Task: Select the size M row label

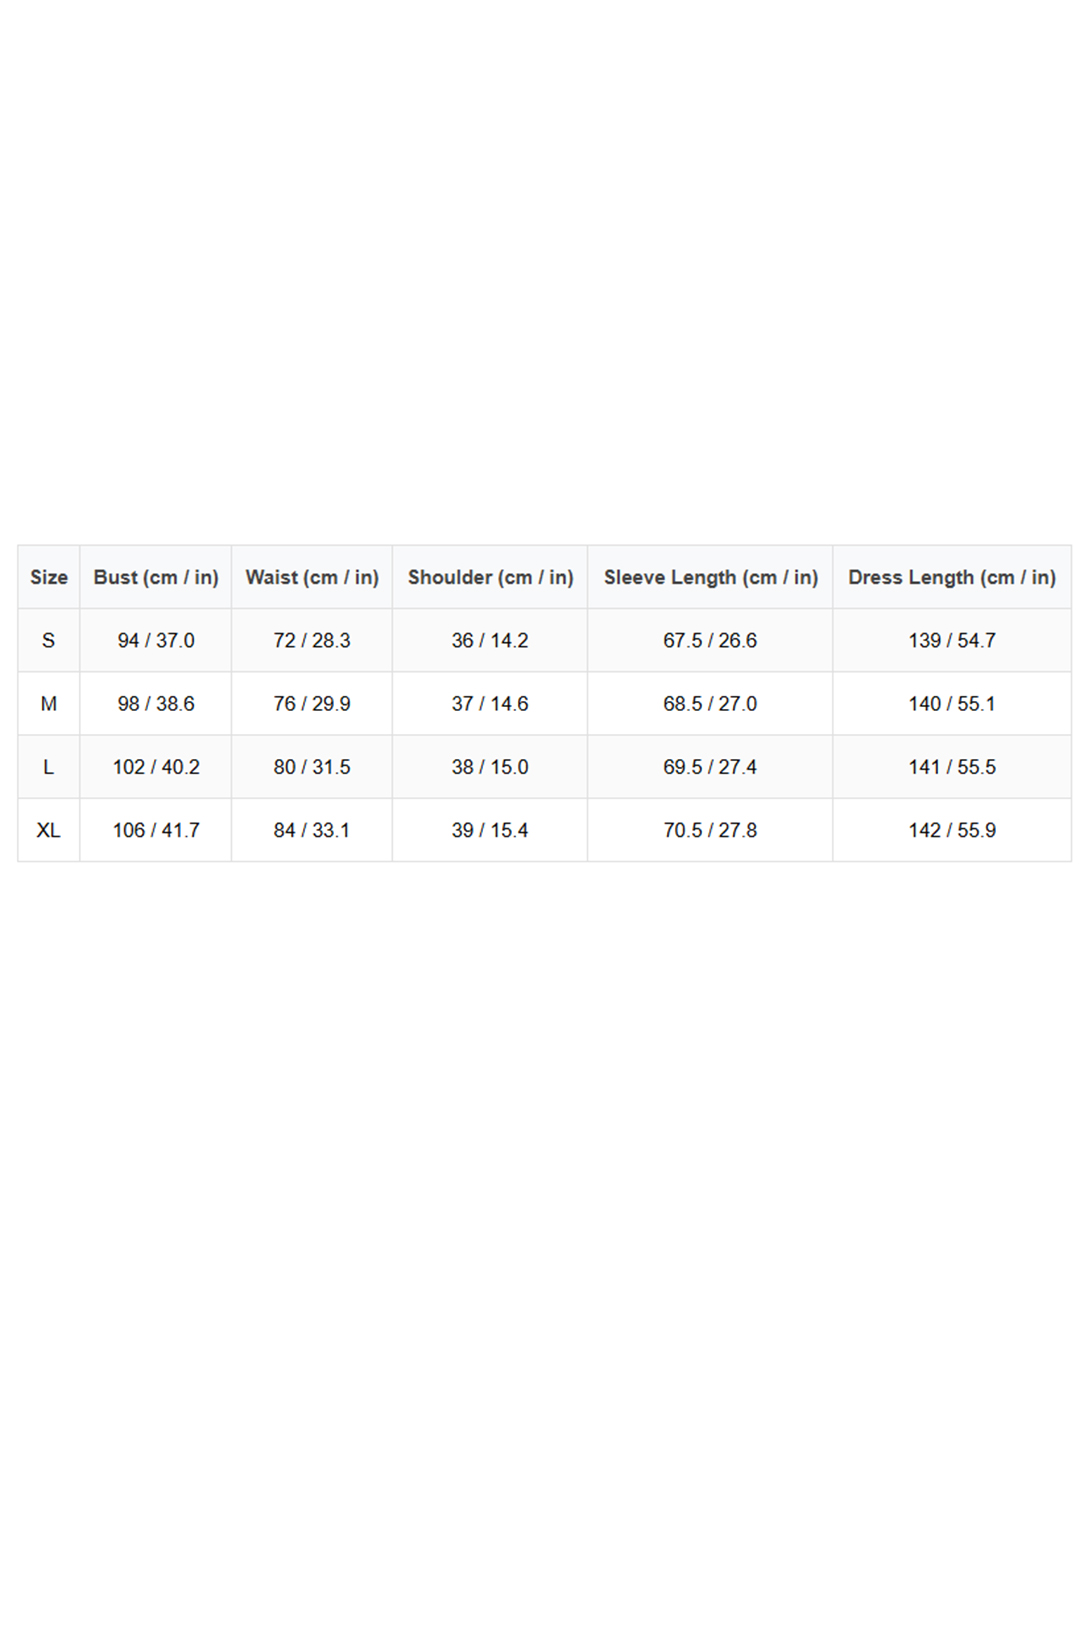Action: pos(49,704)
